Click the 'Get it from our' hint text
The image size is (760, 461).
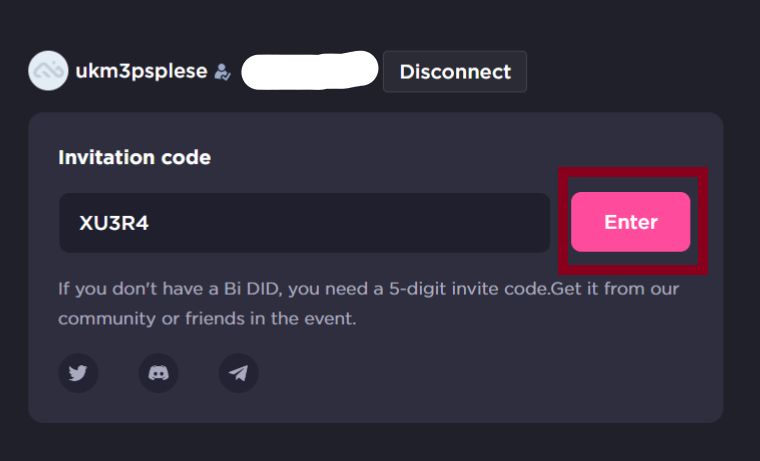click(x=615, y=289)
